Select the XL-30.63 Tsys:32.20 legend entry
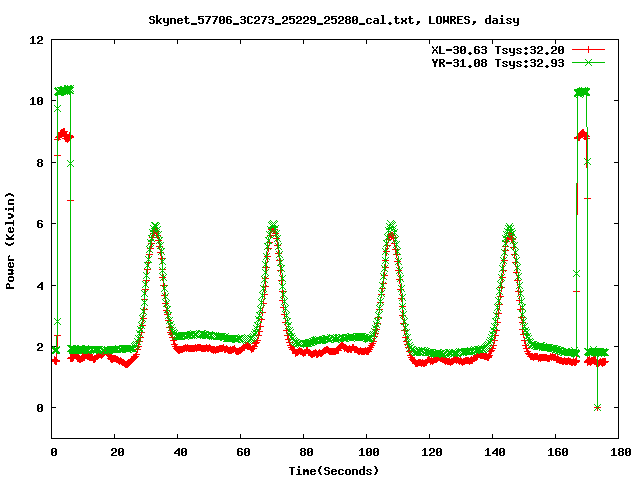Screen dimensions: 640x480 pyautogui.click(x=498, y=50)
